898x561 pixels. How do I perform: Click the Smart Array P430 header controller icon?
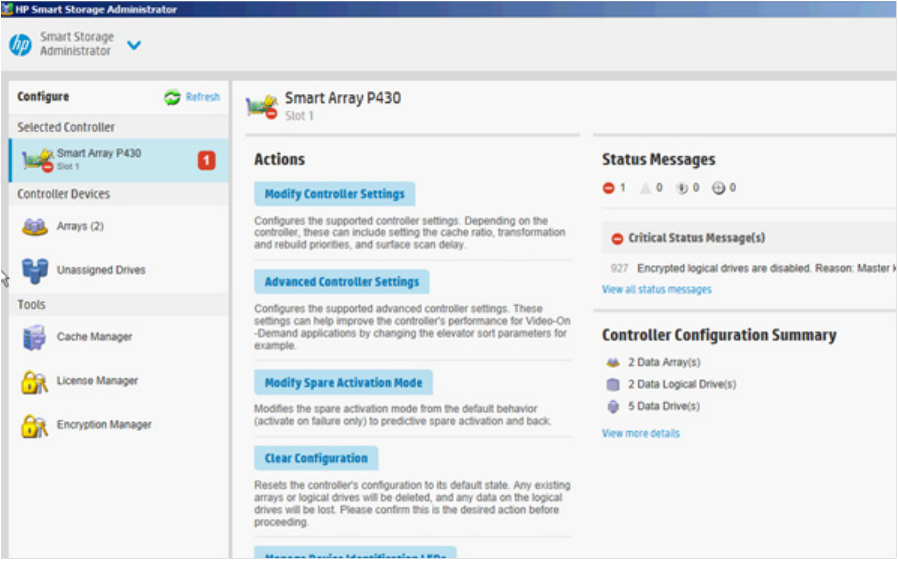(x=262, y=106)
